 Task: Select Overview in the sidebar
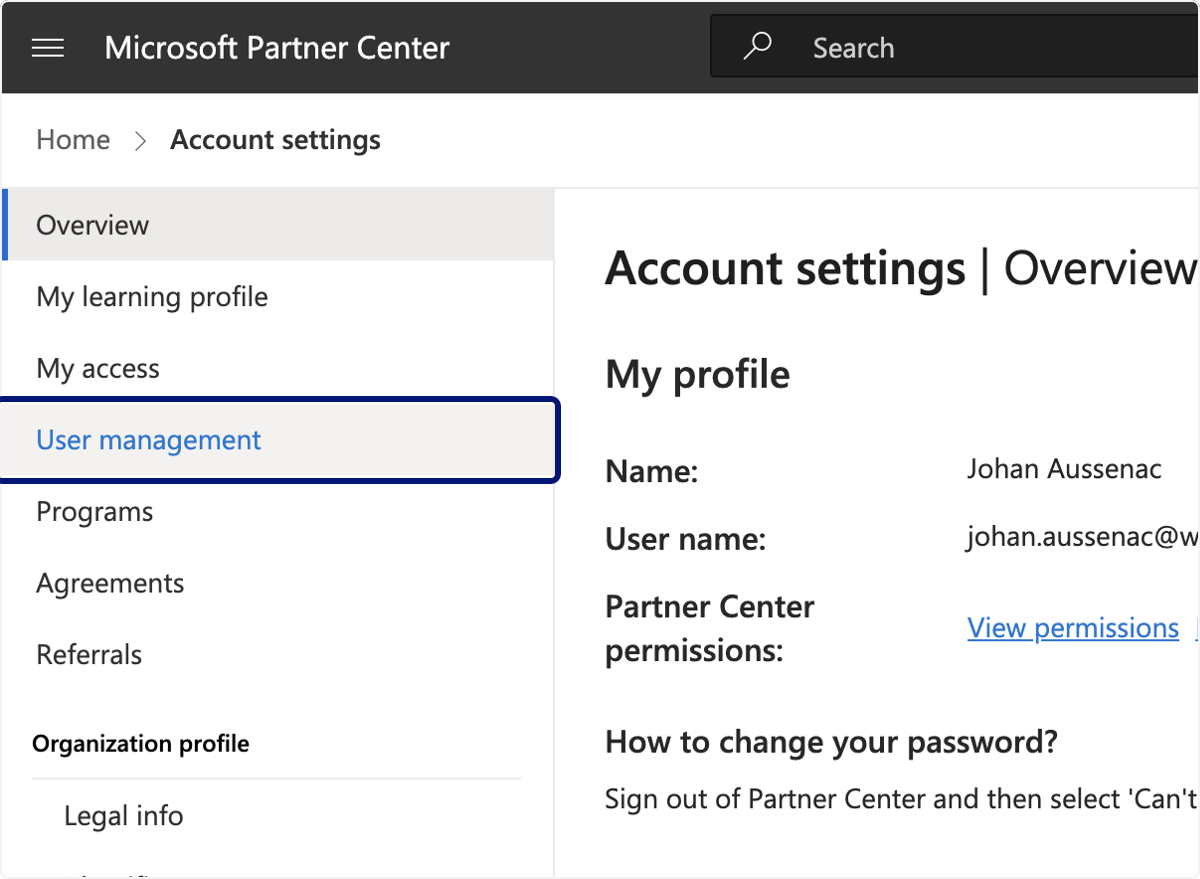click(x=278, y=225)
